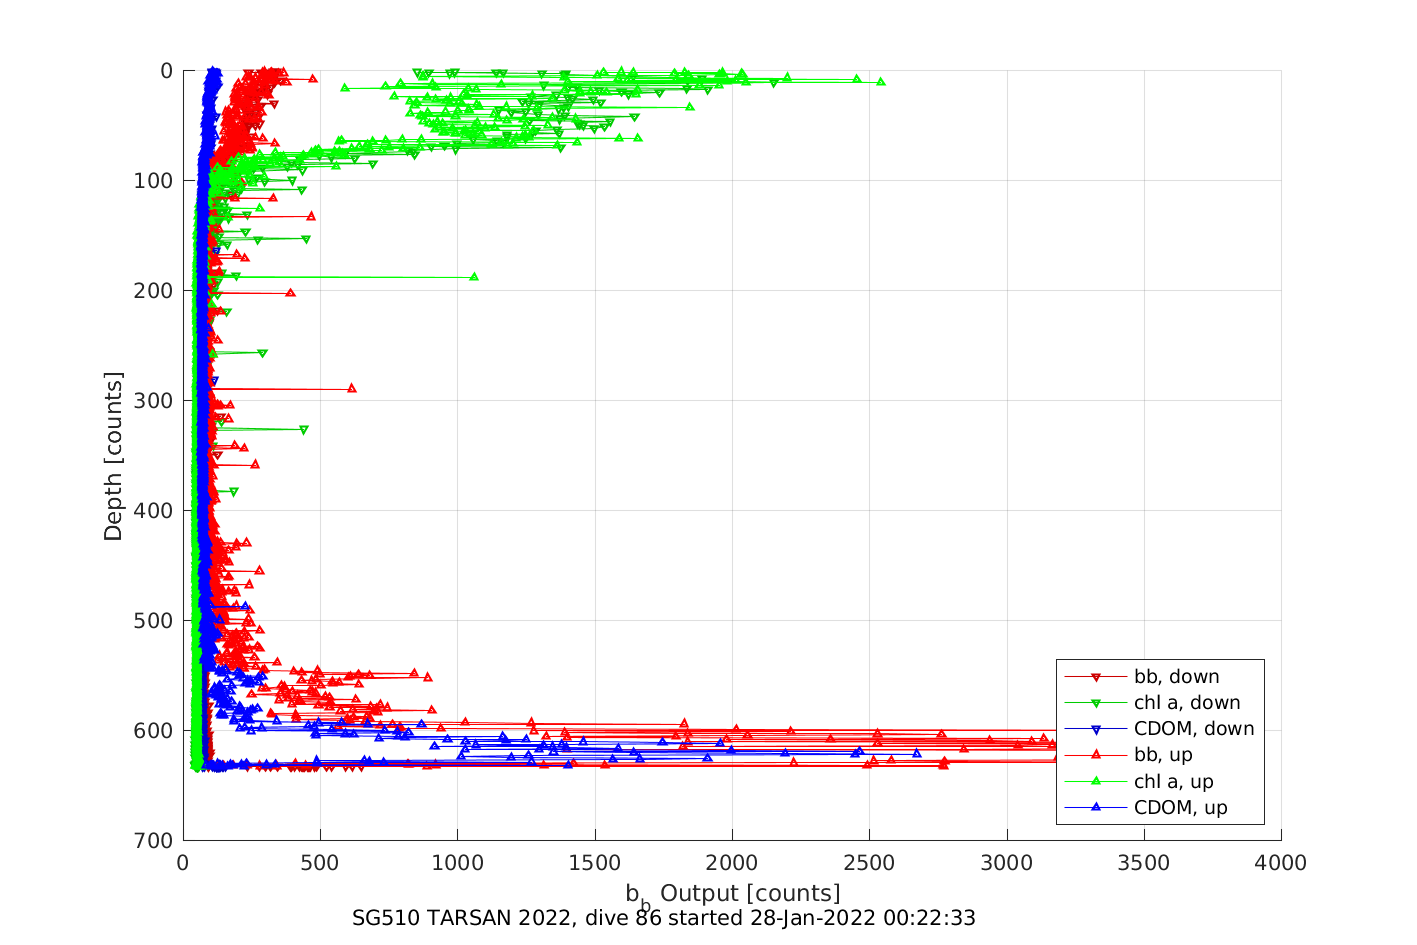Click the red up-triangle marker in legend
Screen dimensions: 1417x945
coord(1095,755)
